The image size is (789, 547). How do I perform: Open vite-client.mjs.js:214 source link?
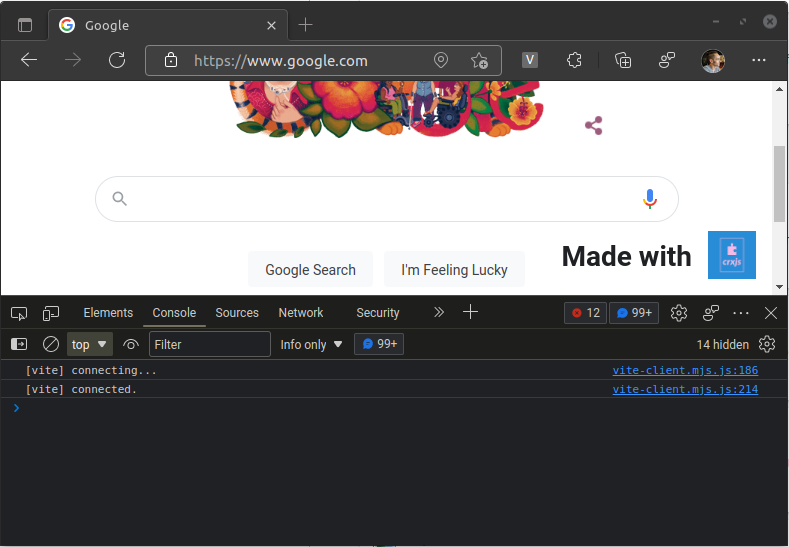(x=685, y=389)
